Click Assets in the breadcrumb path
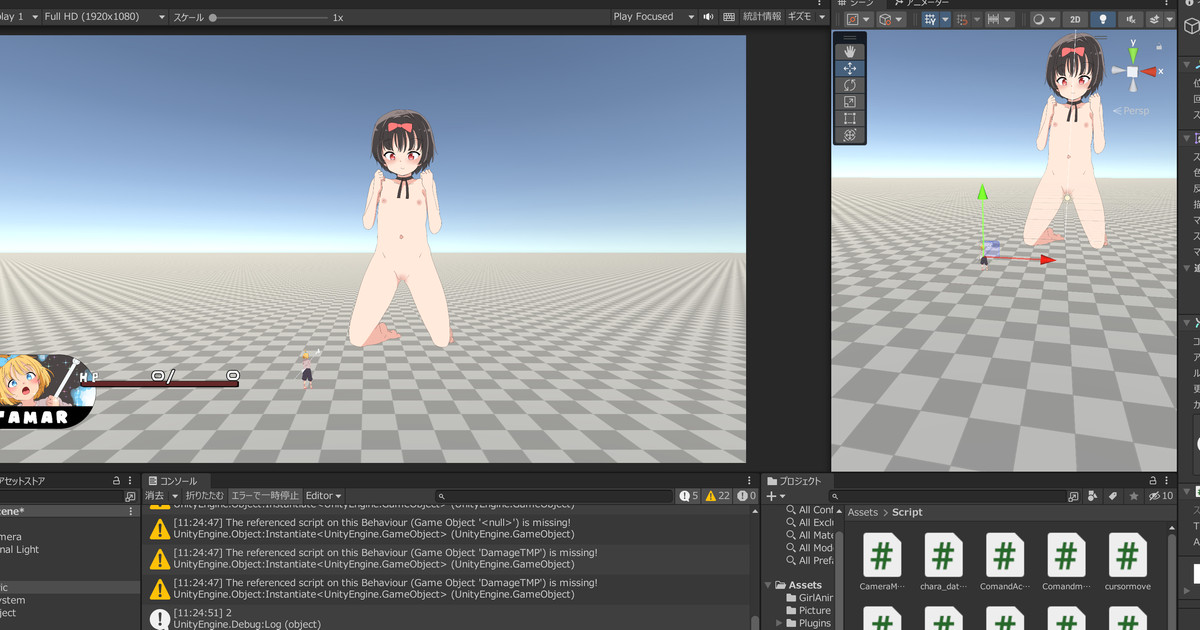The width and height of the screenshot is (1200, 630). pos(862,512)
